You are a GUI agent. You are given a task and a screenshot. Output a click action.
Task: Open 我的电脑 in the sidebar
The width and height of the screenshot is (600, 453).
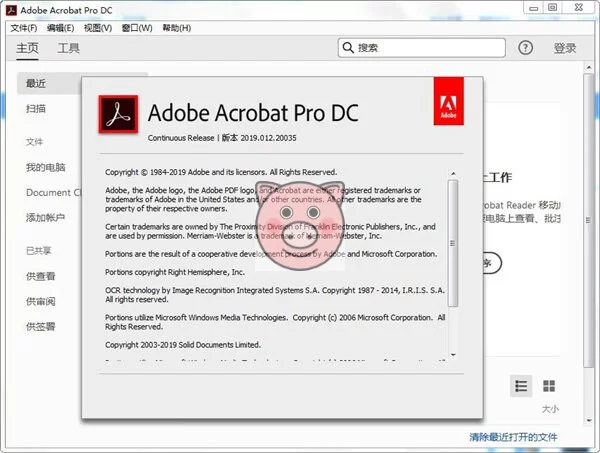click(46, 167)
